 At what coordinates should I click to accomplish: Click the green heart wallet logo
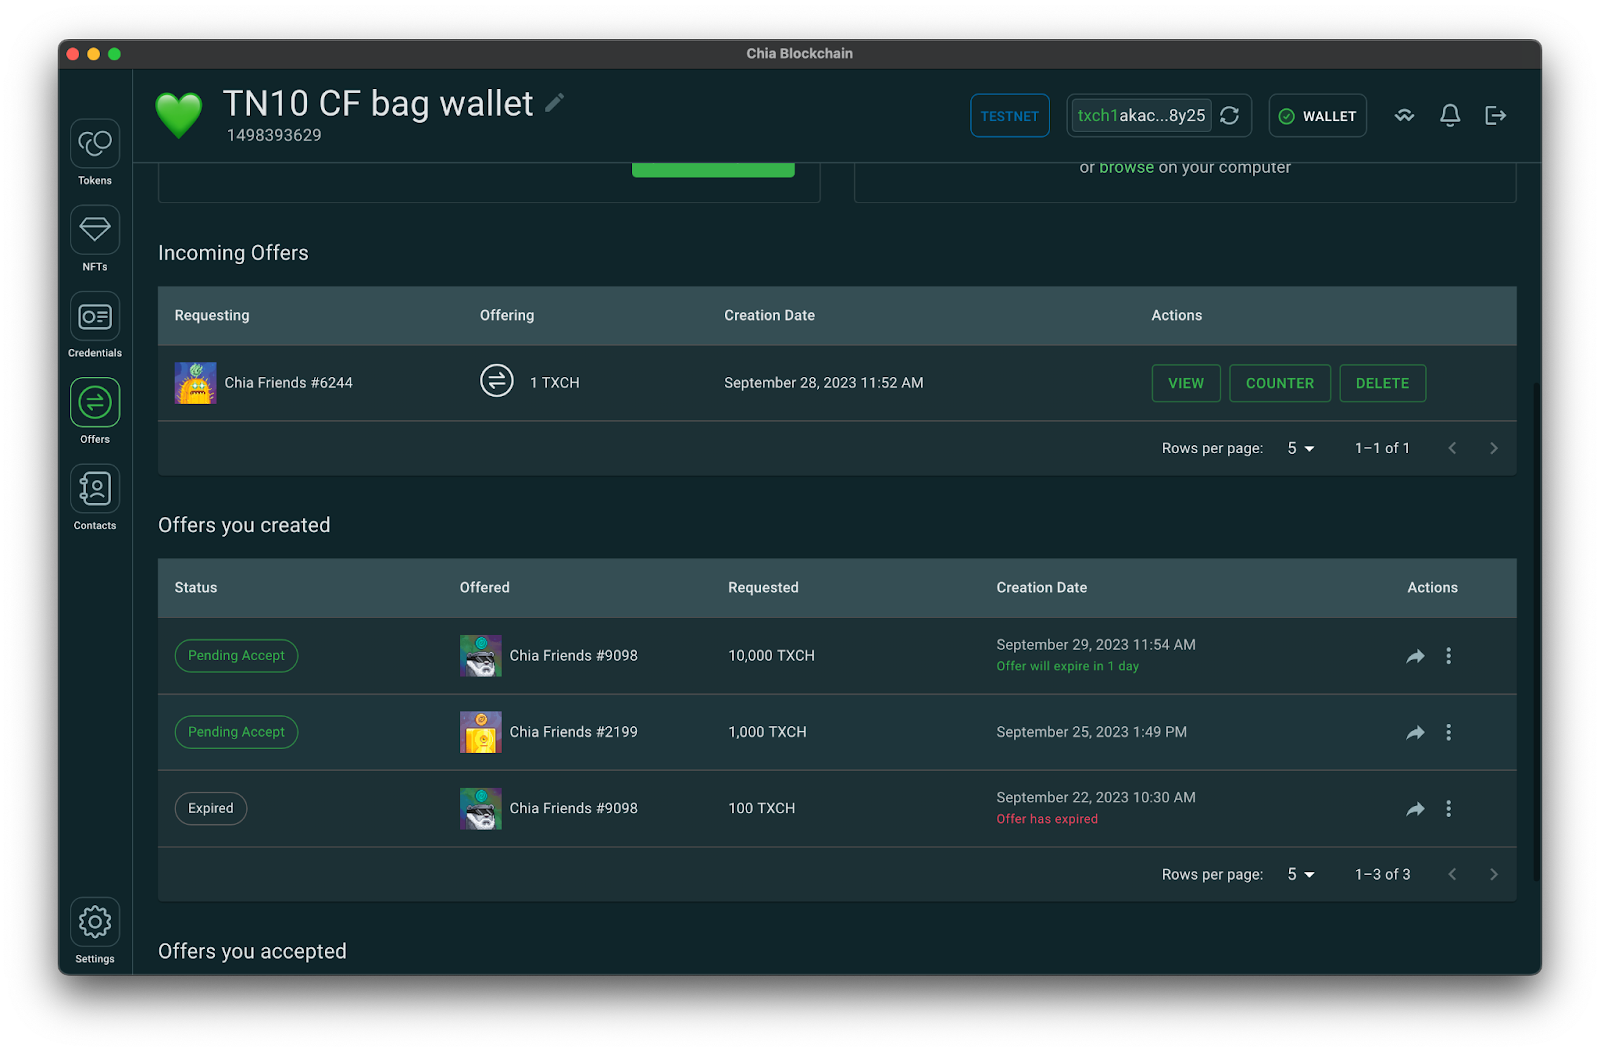pos(179,115)
